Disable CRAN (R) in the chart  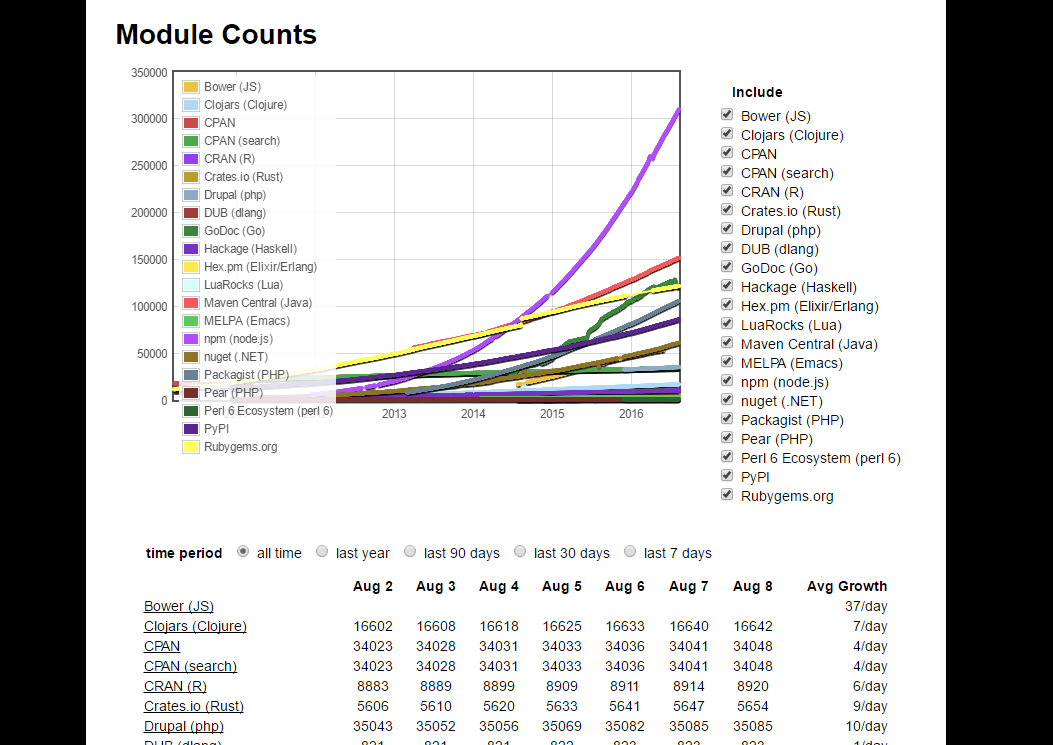point(727,190)
